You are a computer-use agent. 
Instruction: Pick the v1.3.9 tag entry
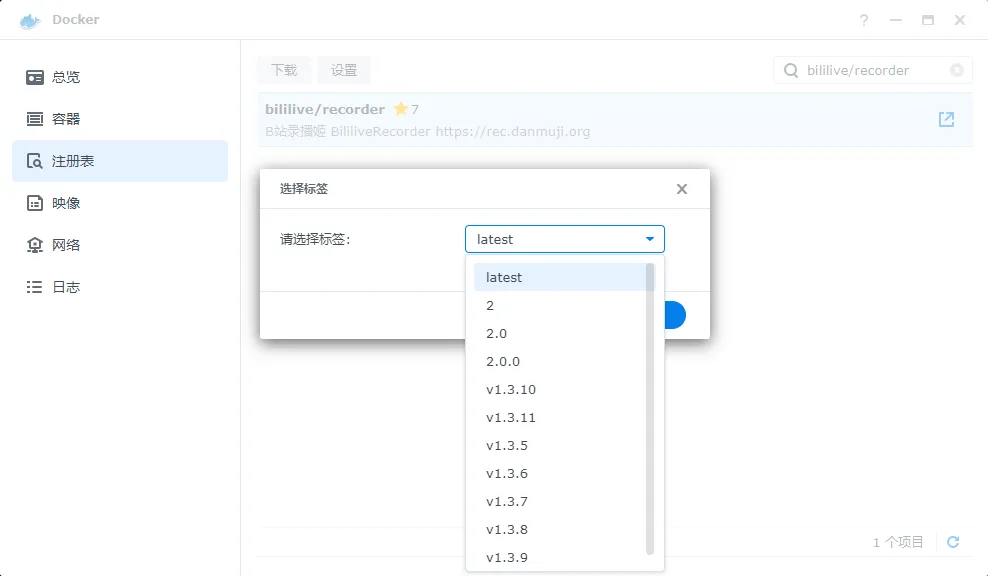point(560,558)
